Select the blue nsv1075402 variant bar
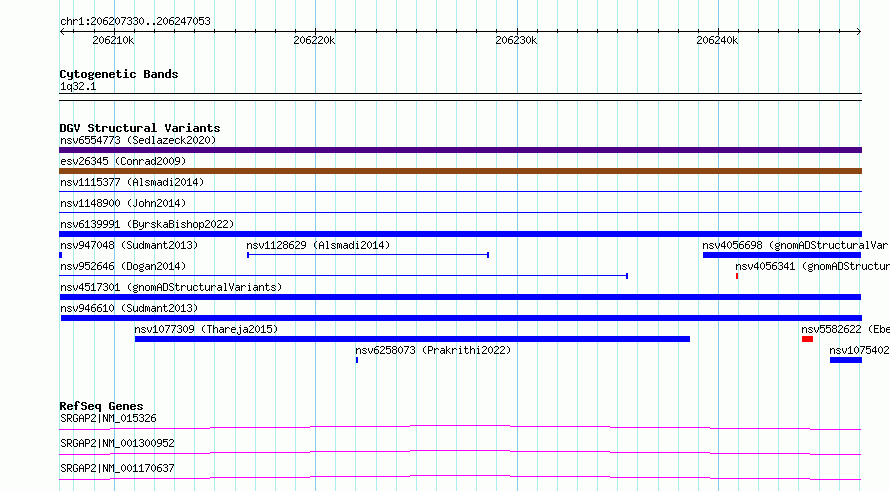The image size is (890, 491). pyautogui.click(x=846, y=360)
